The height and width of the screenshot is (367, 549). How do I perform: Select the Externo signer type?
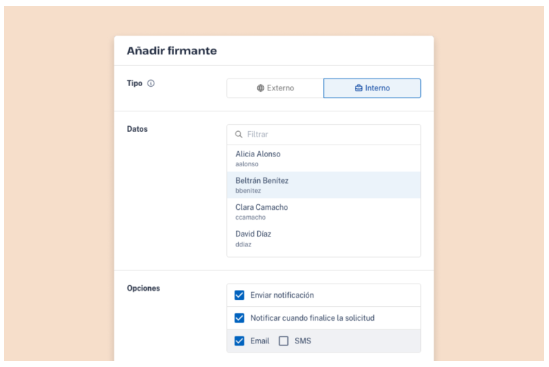(x=275, y=88)
